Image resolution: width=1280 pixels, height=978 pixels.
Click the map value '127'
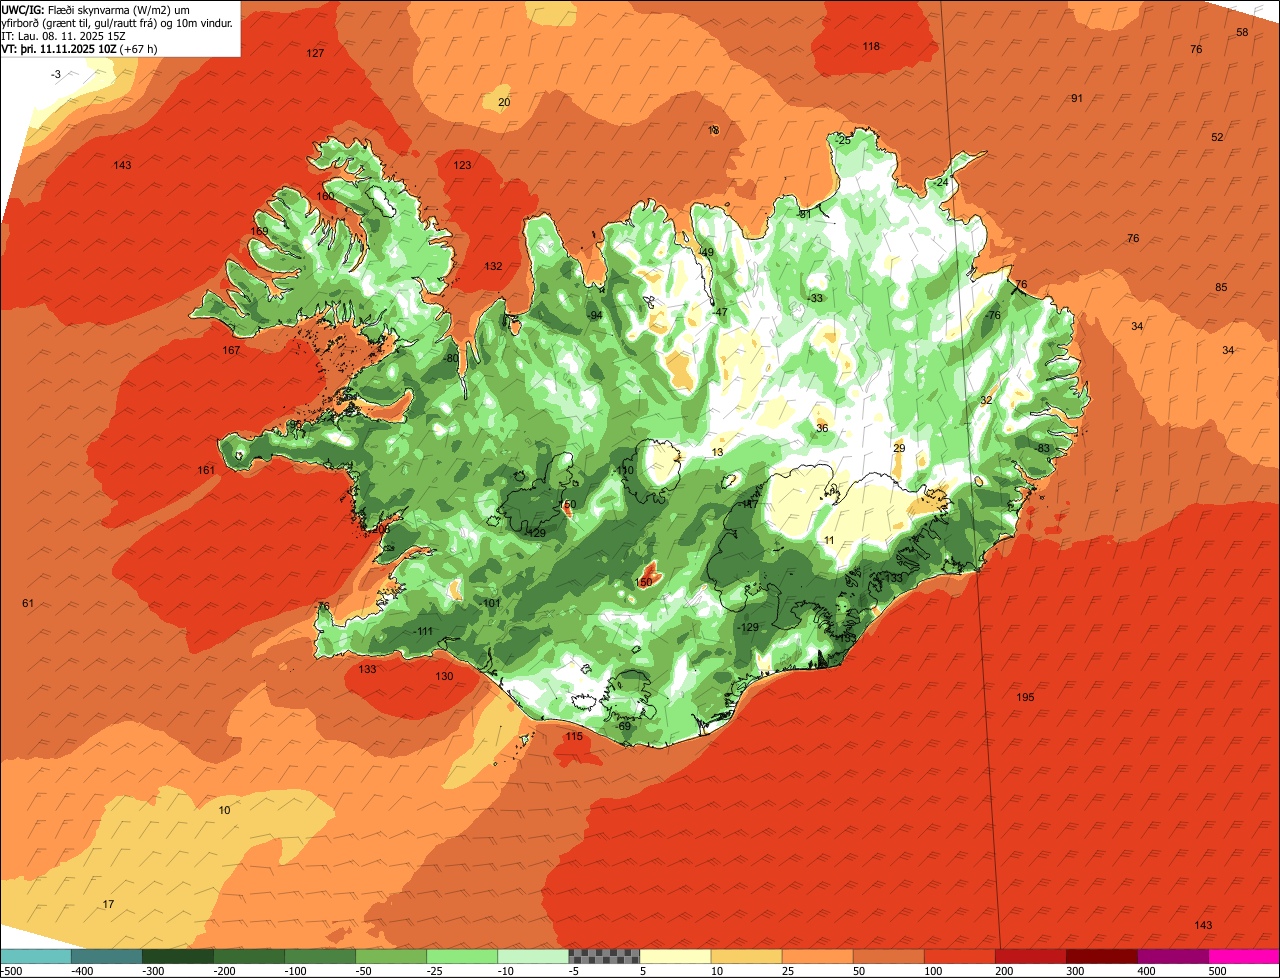316,53
